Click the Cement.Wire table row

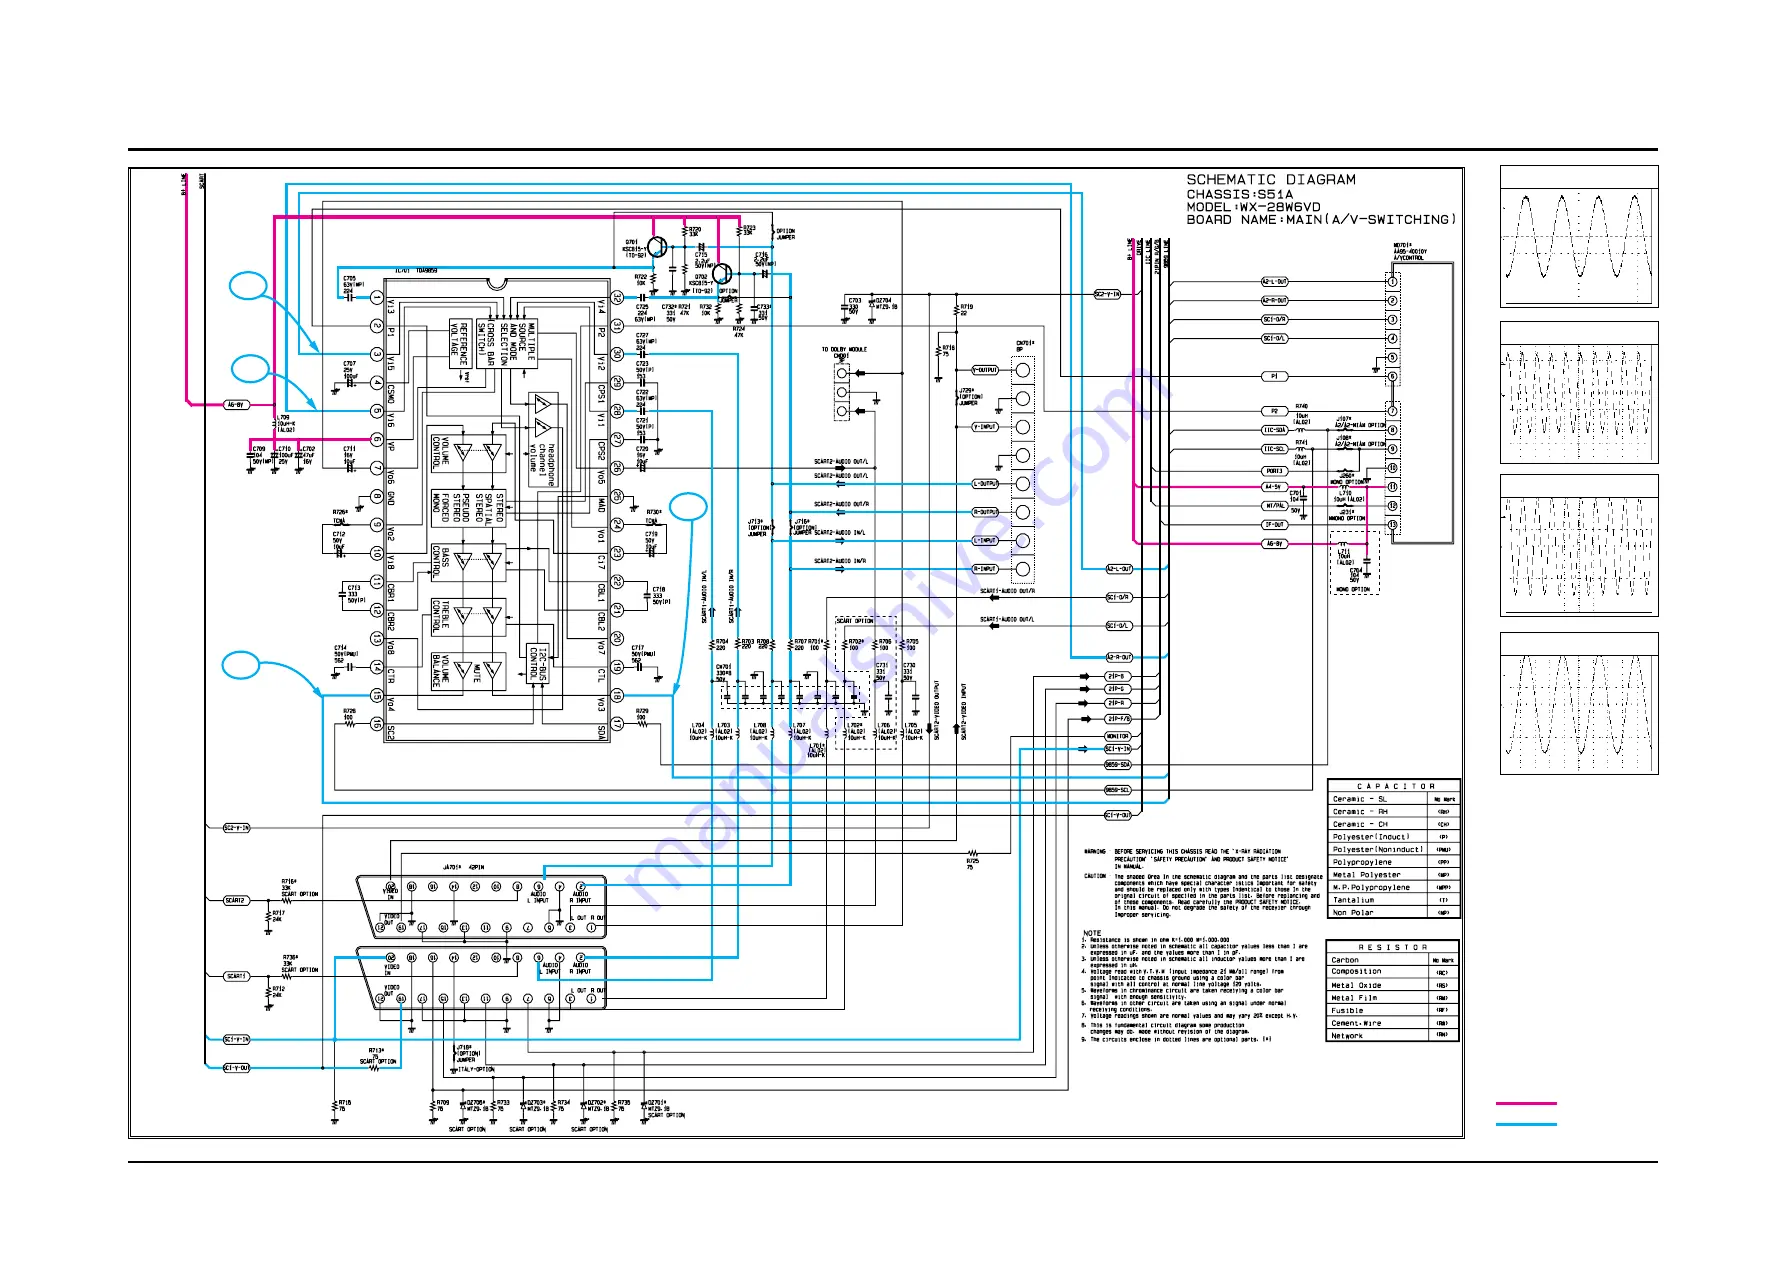(x=1393, y=1023)
